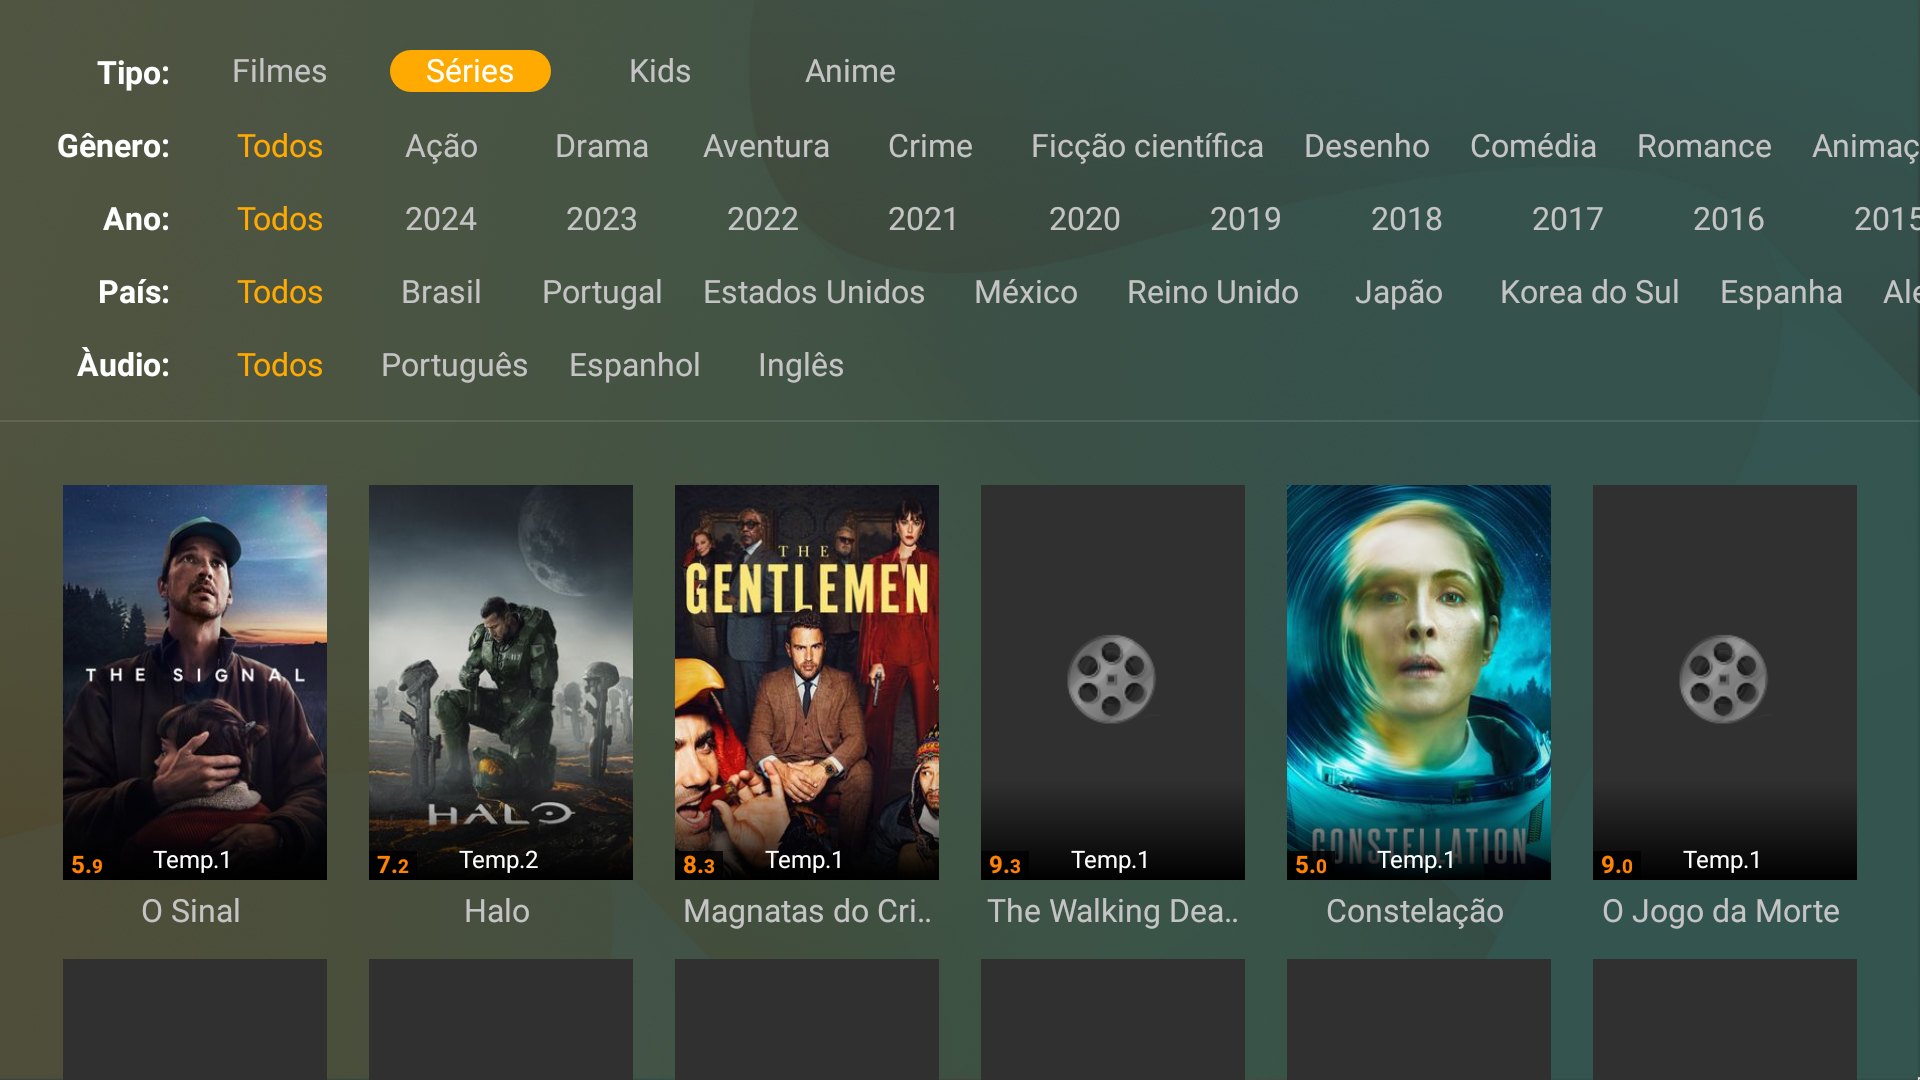
Task: Click the Temp.2 label on Halo
Action: 498,860
